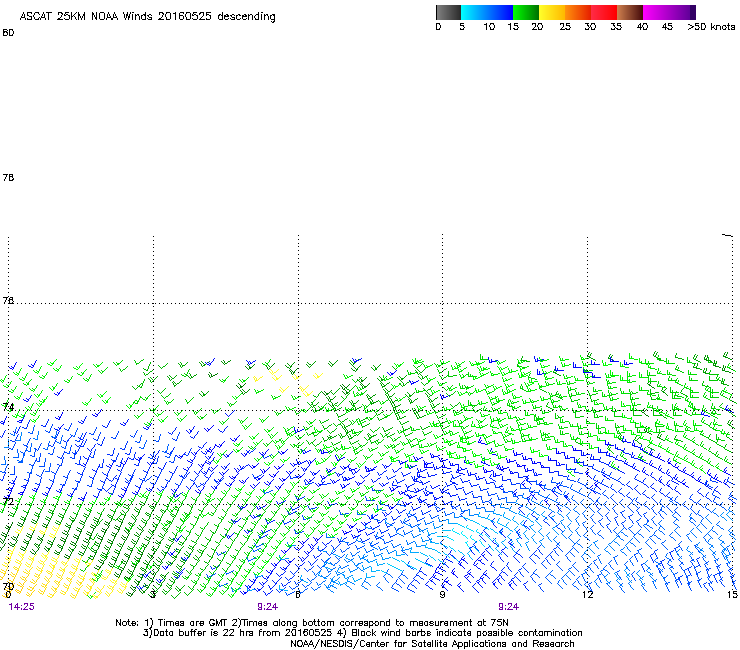
Task: Click the latitude axis label '74'
Action: click(8, 407)
